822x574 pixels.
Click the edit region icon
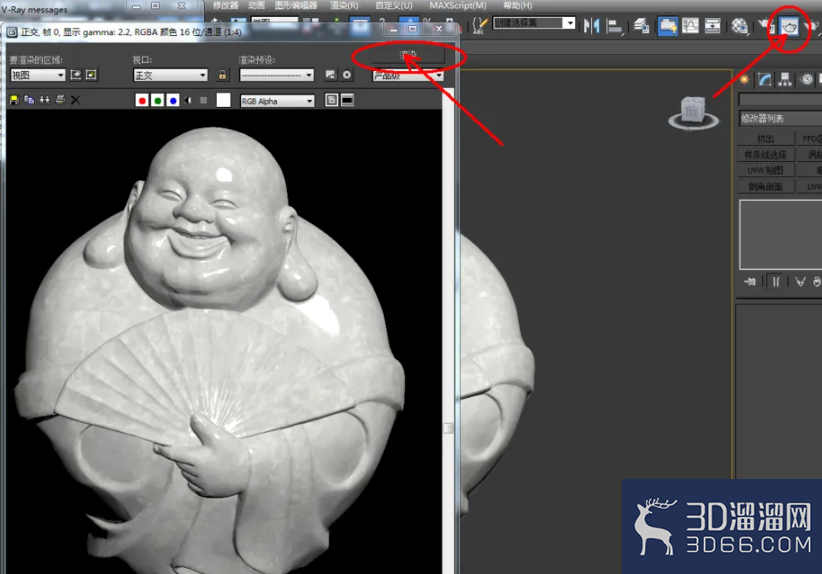coord(75,74)
